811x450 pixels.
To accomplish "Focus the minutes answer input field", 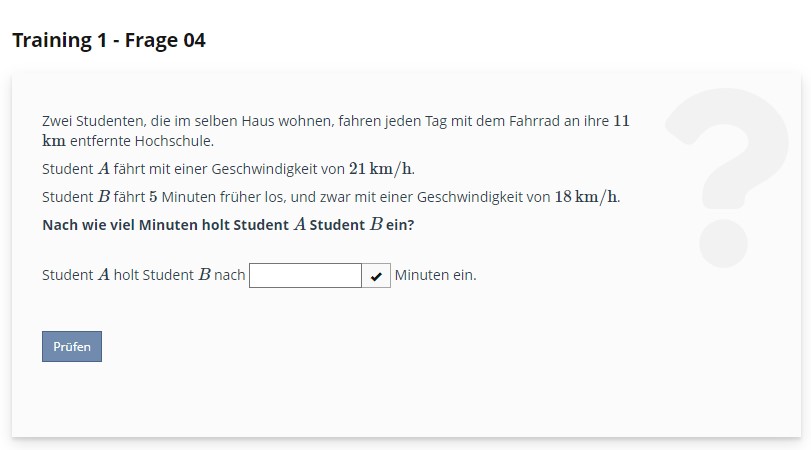I will pos(305,276).
